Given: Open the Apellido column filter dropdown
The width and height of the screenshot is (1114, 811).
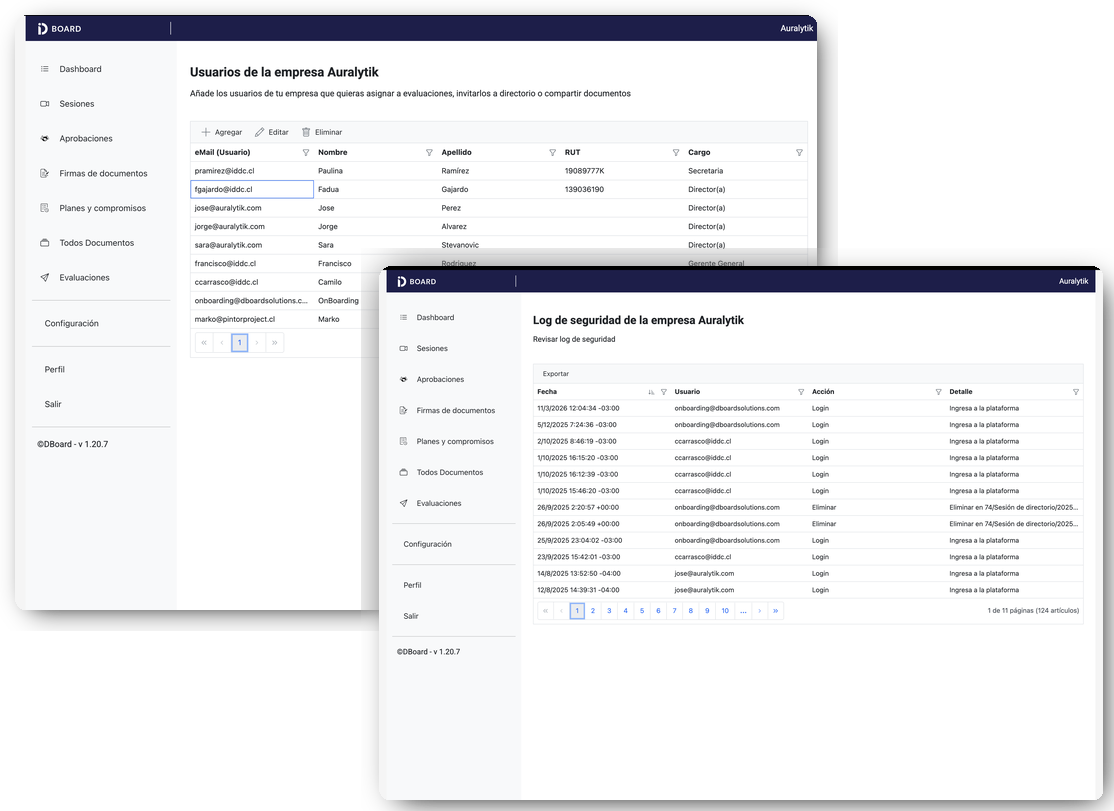Looking at the screenshot, I should 553,153.
